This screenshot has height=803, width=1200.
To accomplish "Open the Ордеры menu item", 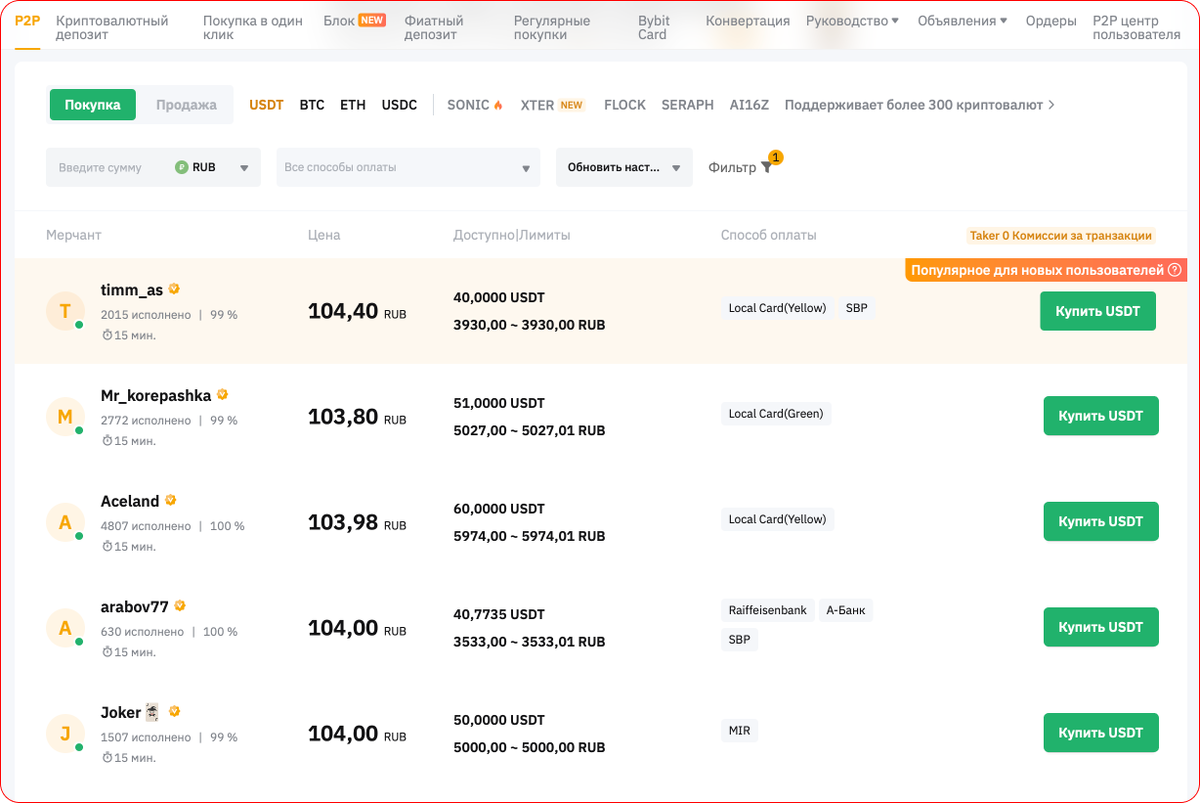I will (1050, 19).
